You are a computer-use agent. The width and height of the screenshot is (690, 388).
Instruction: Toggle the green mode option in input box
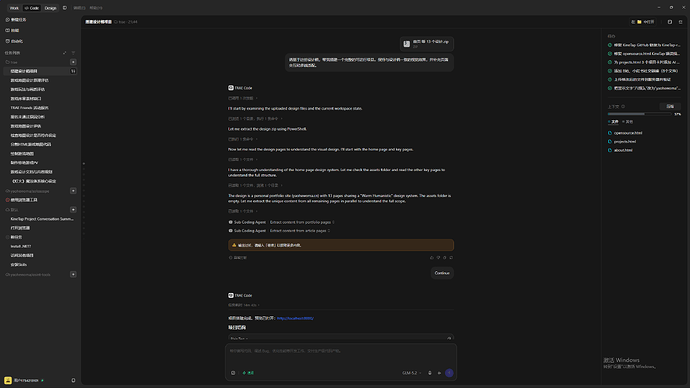[x=248, y=373]
